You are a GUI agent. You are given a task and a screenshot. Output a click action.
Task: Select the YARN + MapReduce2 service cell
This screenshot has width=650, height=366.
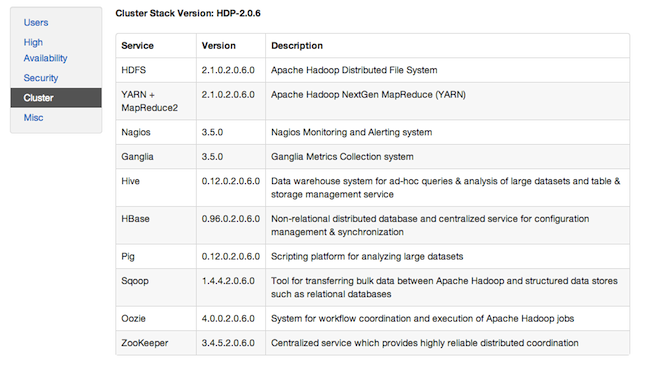point(156,101)
